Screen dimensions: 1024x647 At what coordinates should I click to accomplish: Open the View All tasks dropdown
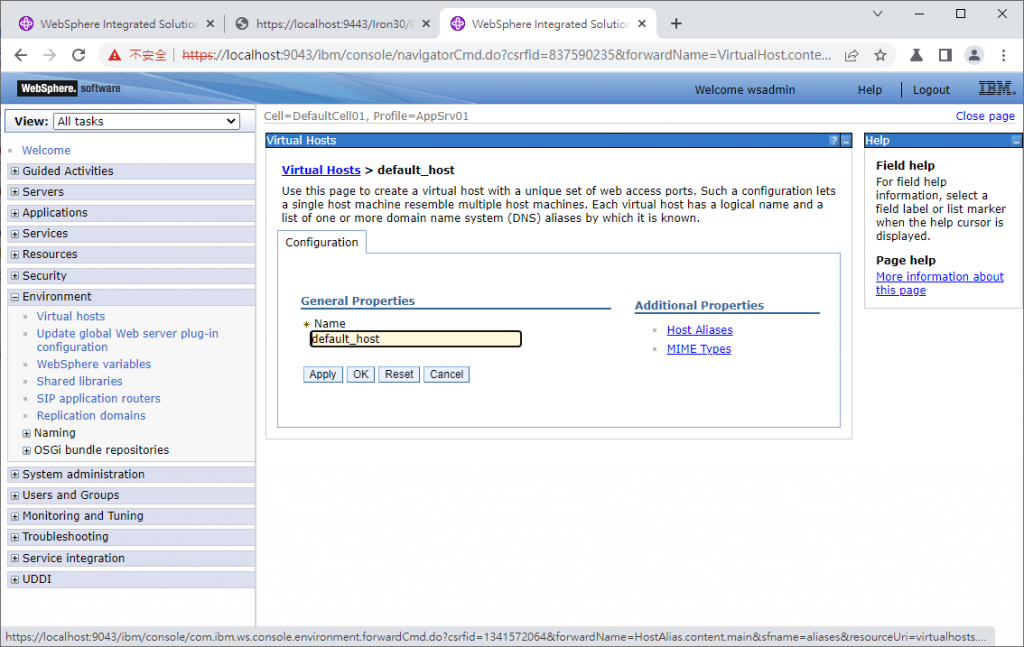tap(146, 121)
